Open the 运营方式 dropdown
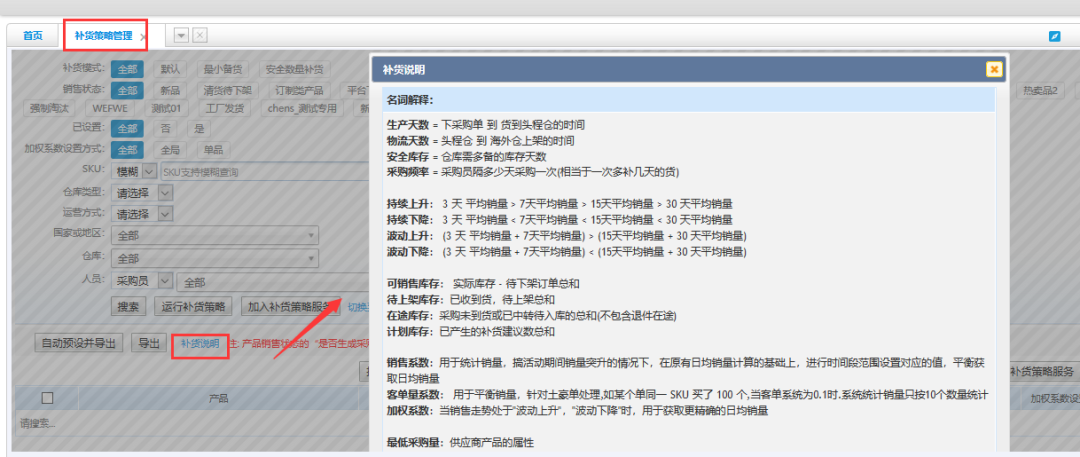 (x=143, y=214)
